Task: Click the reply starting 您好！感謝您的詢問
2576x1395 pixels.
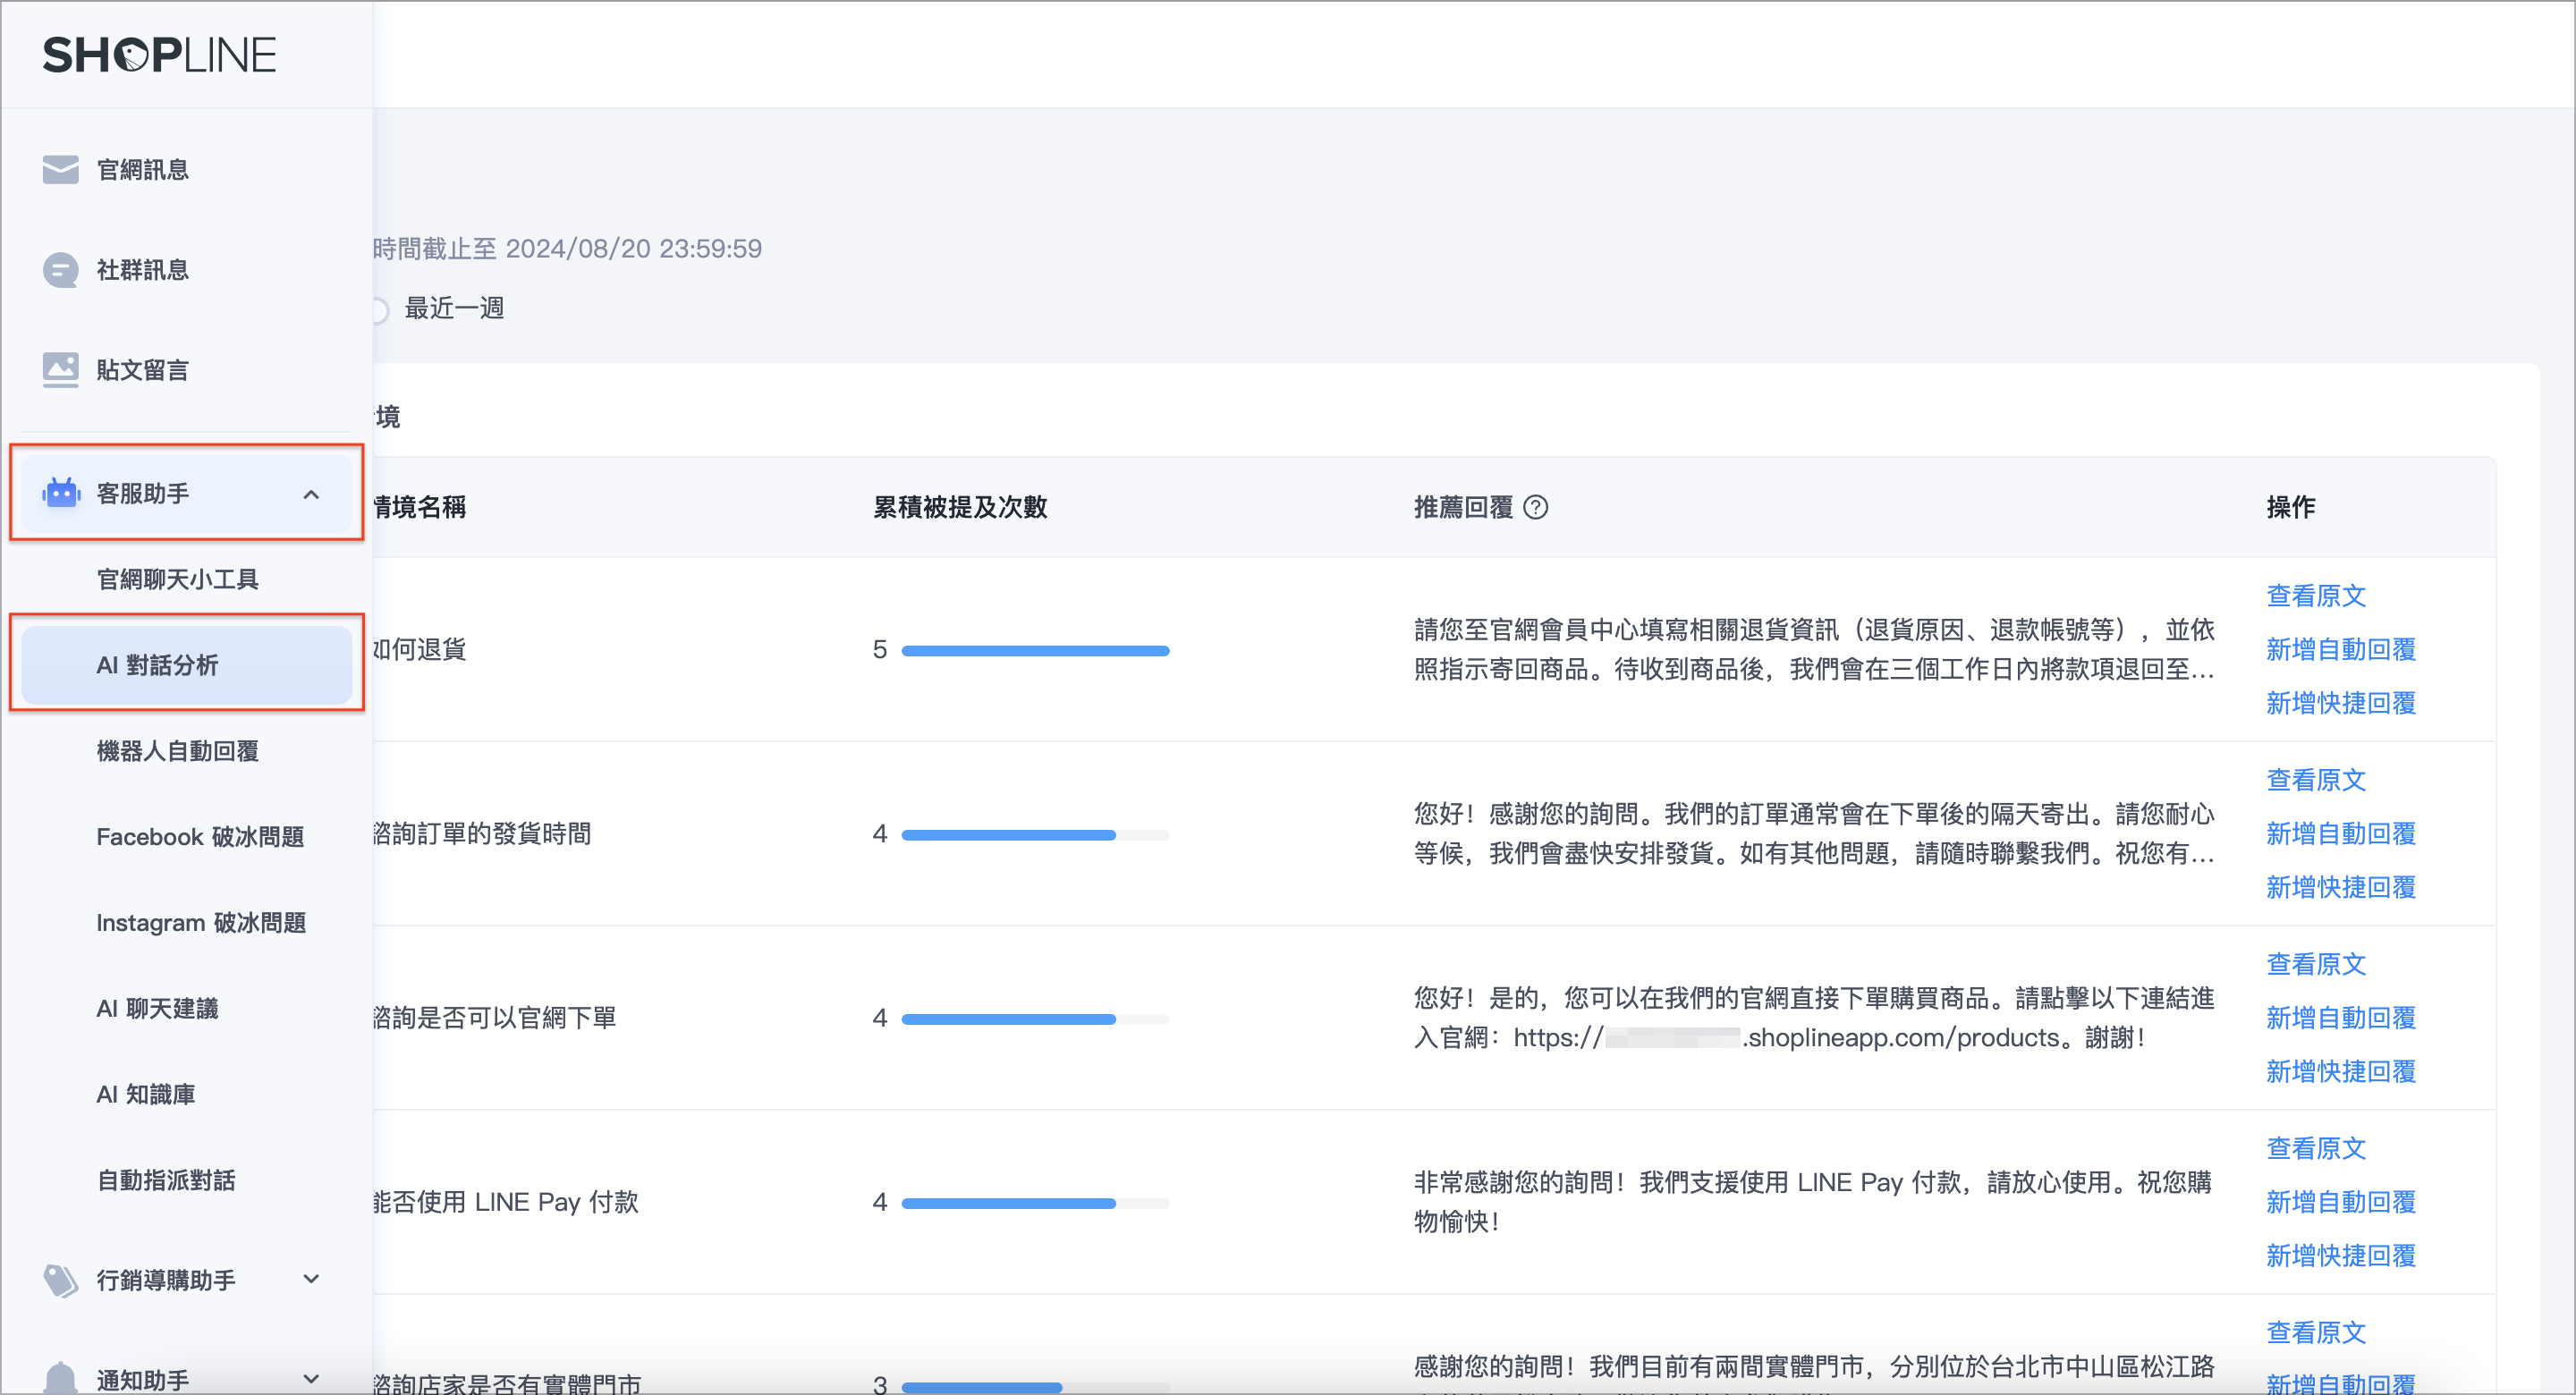Action: 1814,834
